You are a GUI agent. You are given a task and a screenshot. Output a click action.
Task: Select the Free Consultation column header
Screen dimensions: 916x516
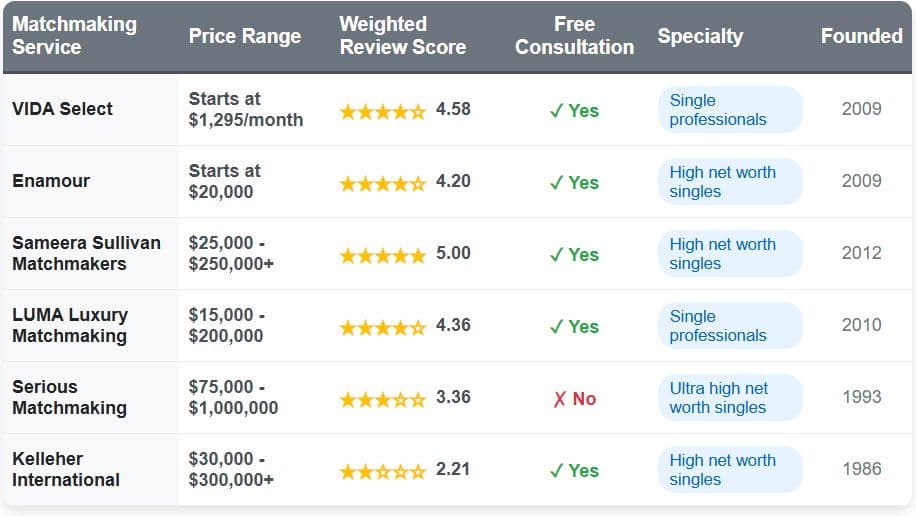tap(574, 36)
